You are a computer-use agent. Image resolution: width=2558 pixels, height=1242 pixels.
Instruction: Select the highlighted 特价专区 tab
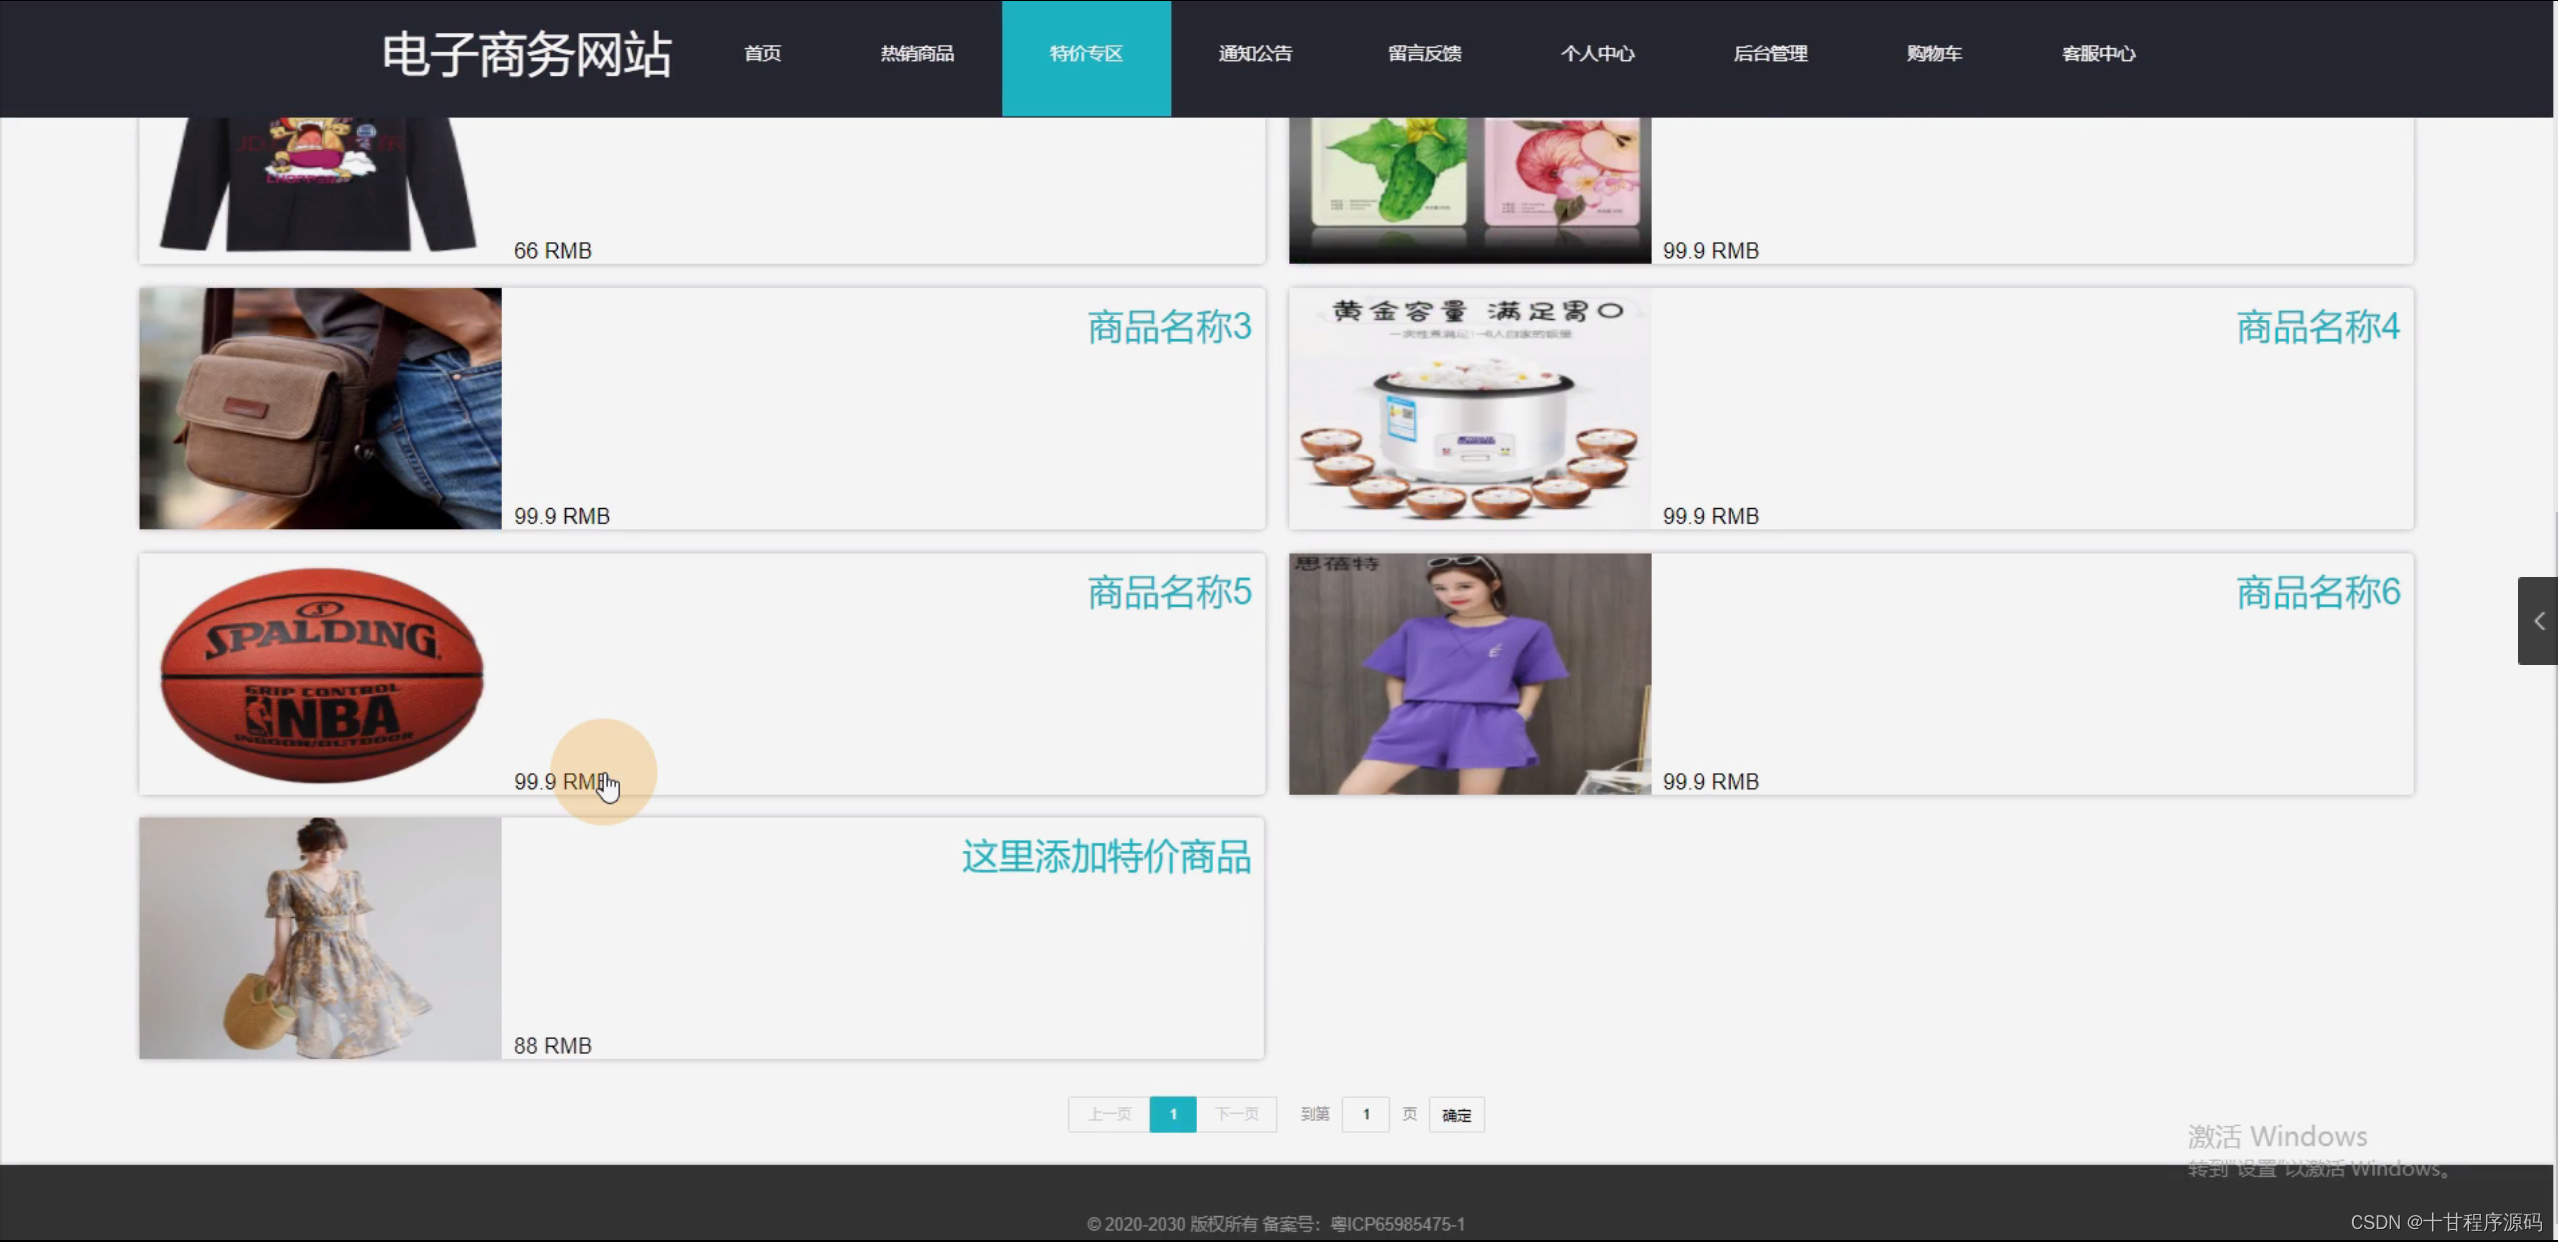coord(1086,54)
